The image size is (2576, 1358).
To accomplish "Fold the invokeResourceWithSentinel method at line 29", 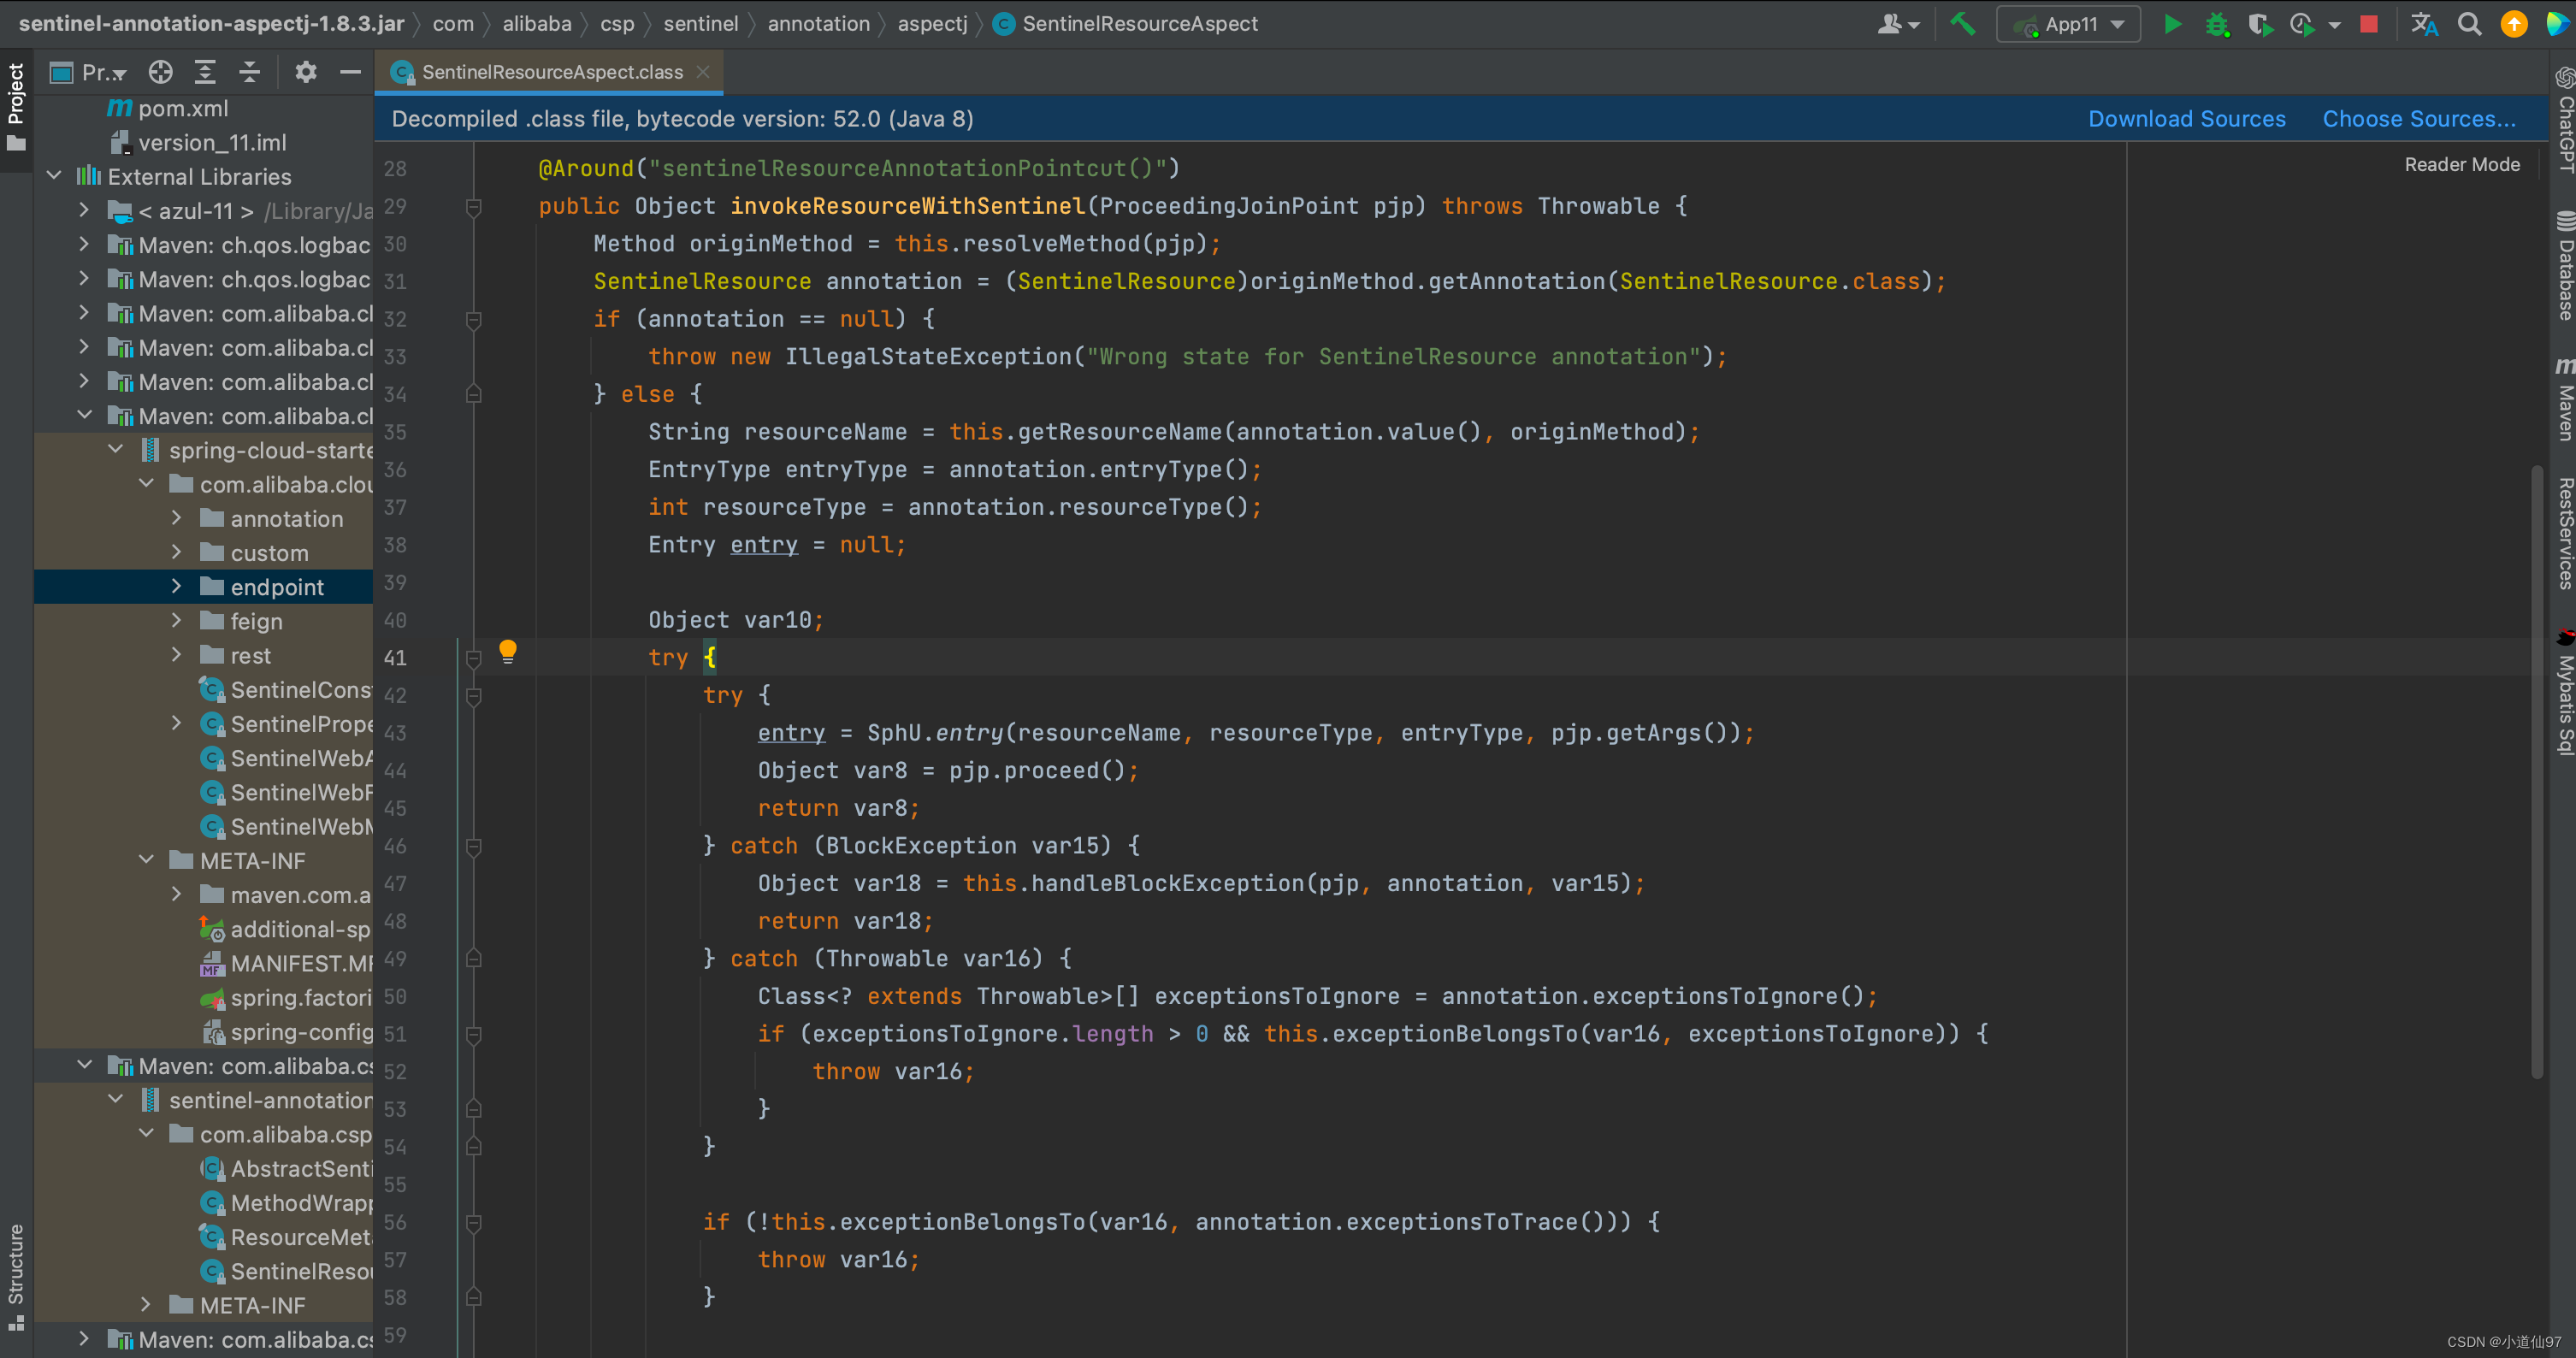I will pyautogui.click(x=474, y=207).
